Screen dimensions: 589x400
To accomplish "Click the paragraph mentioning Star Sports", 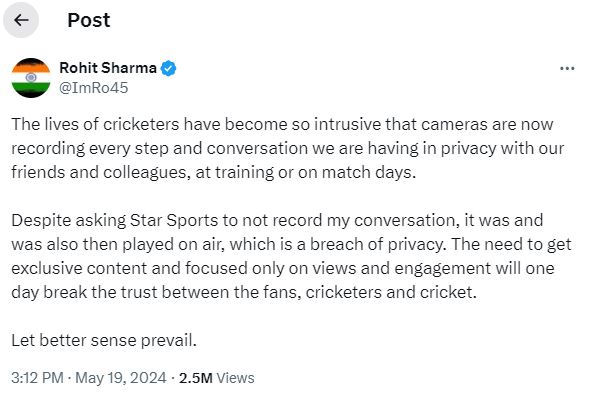I will coord(291,256).
